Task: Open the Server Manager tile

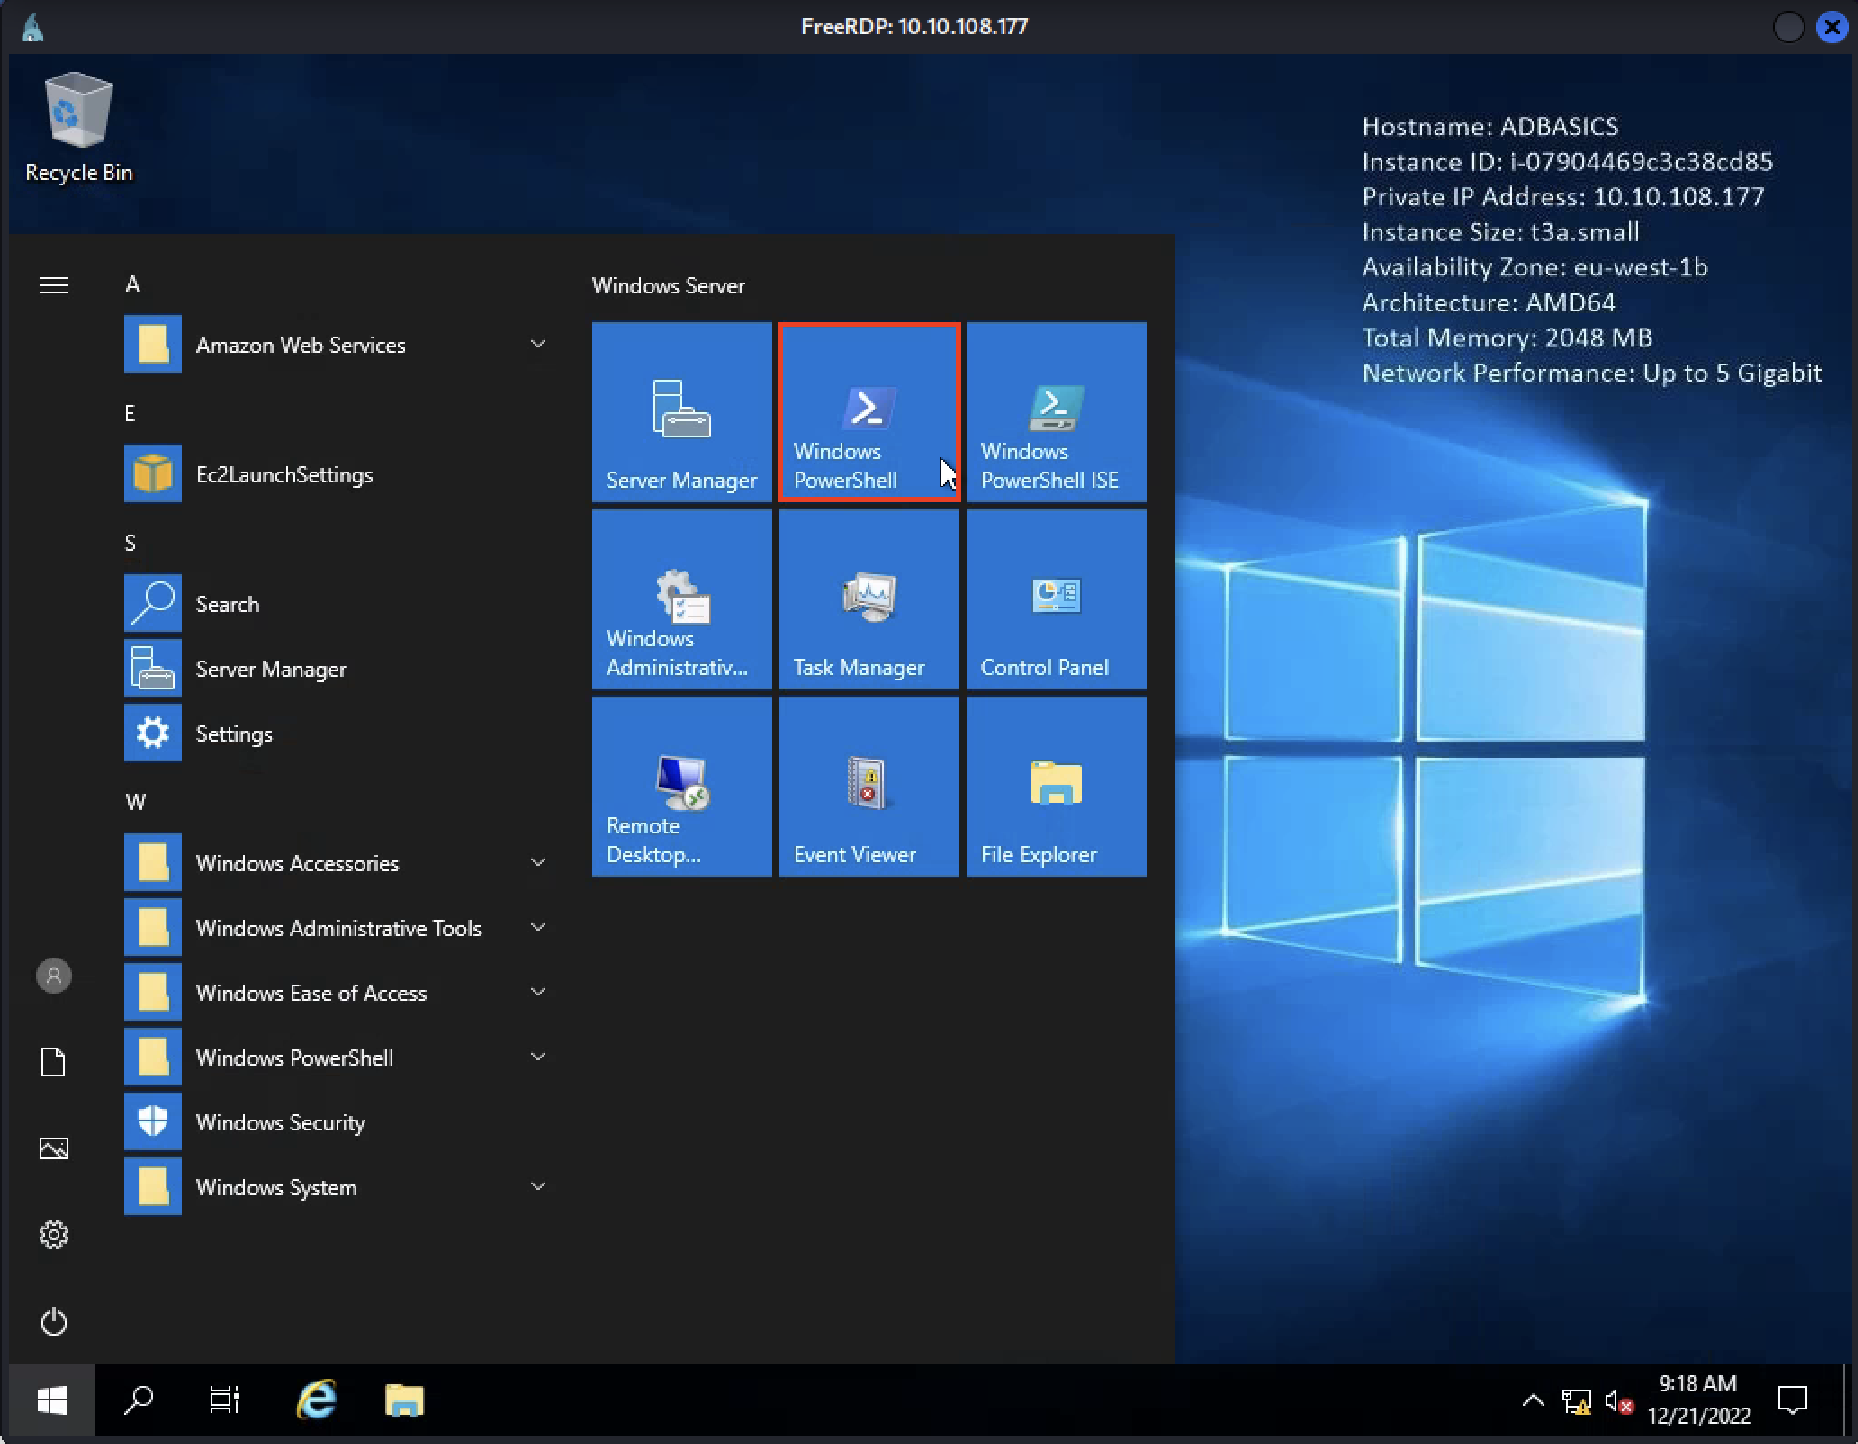Action: click(x=681, y=411)
